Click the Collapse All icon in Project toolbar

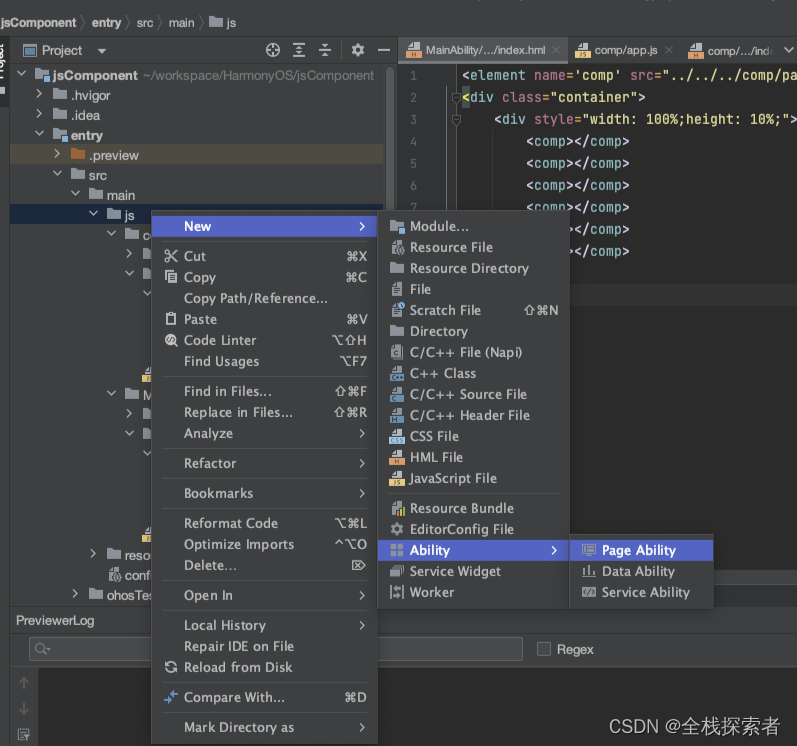pos(325,50)
